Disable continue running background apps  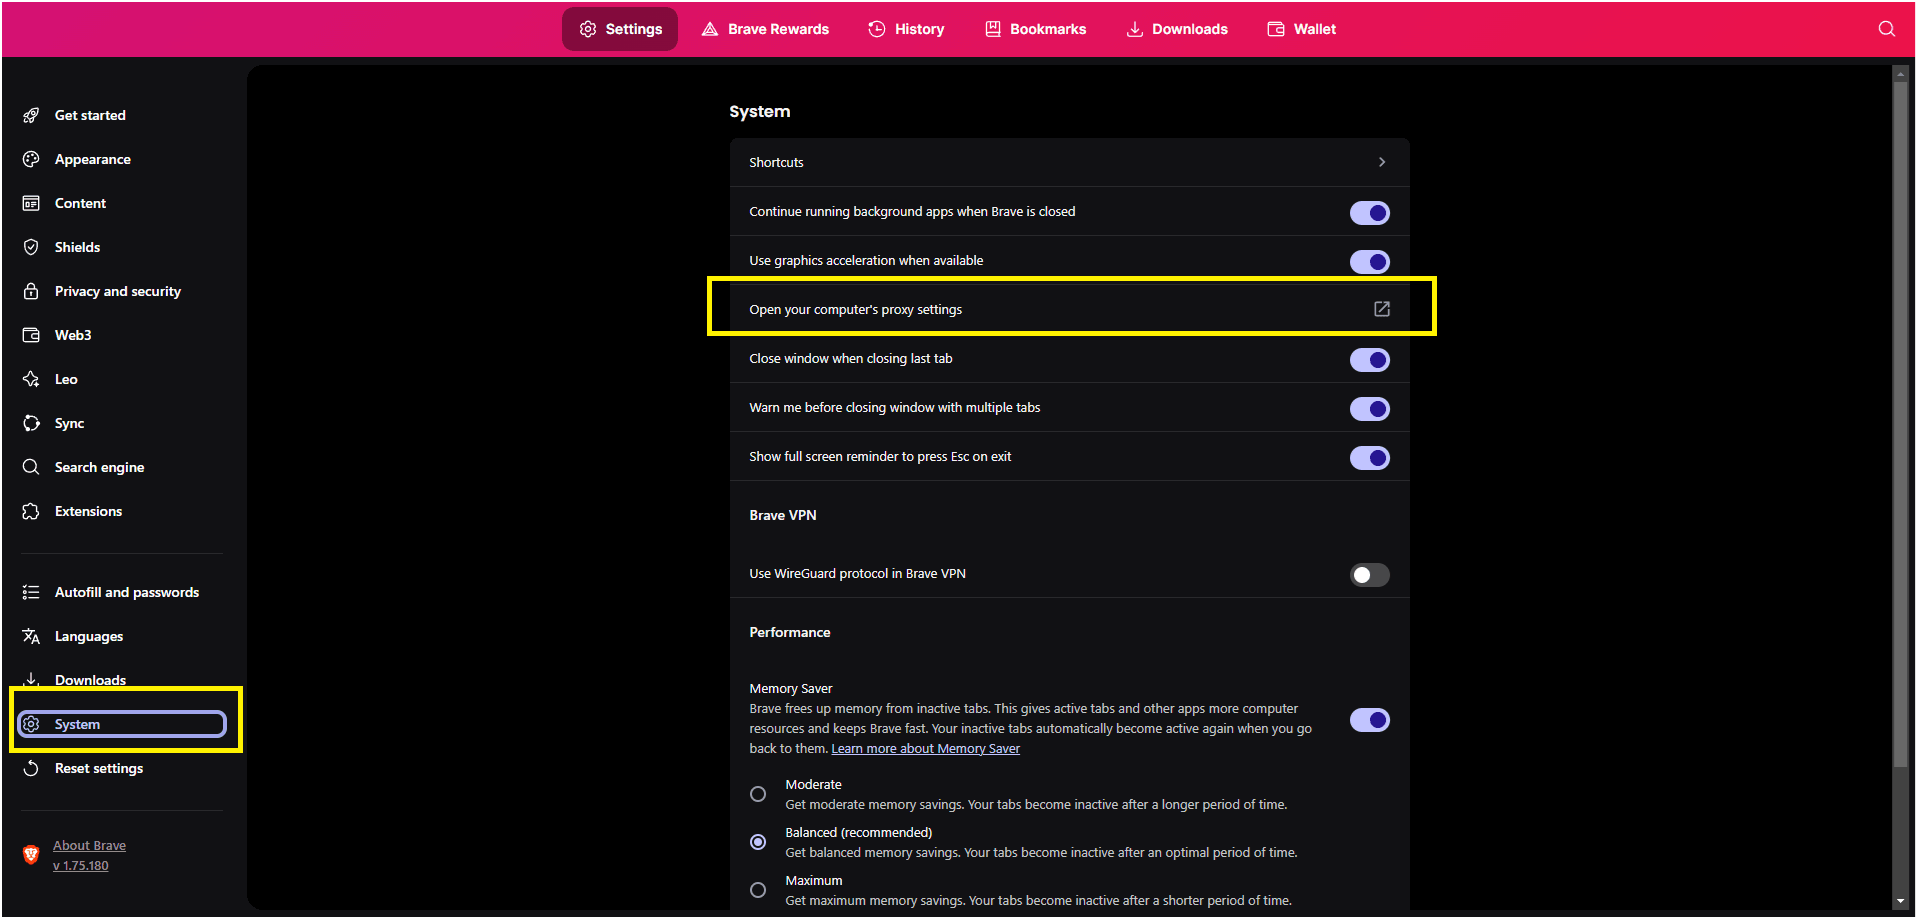[x=1369, y=212]
